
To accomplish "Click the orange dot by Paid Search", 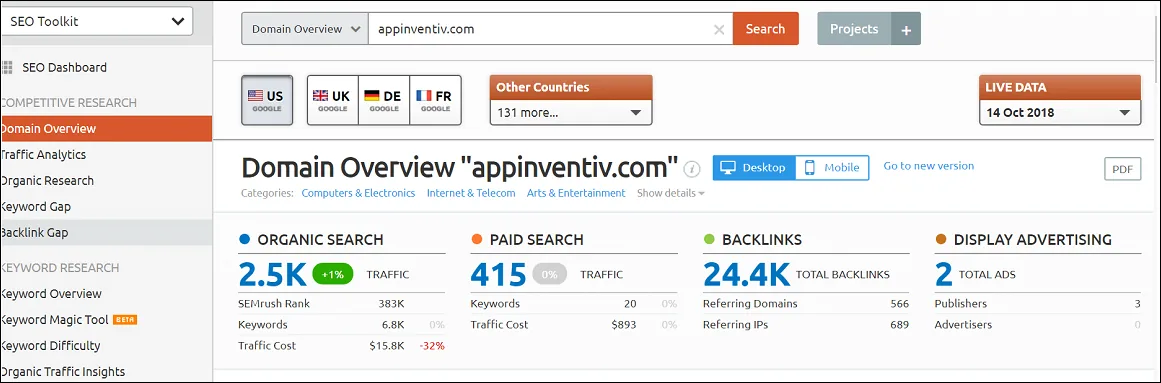I will coord(476,239).
